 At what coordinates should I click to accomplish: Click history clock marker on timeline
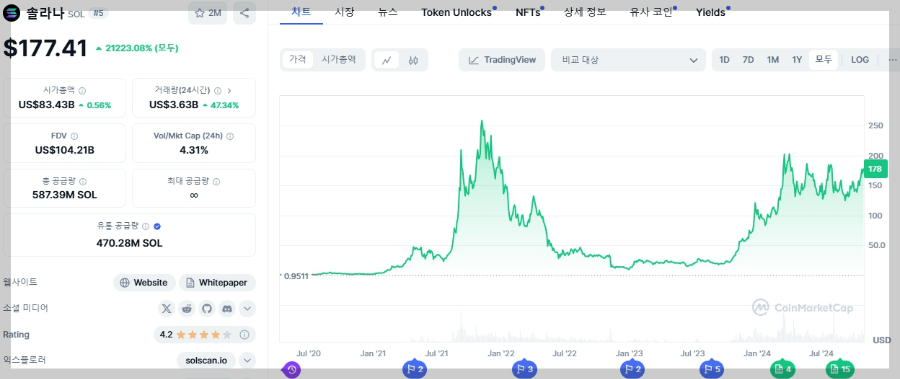coord(291,370)
